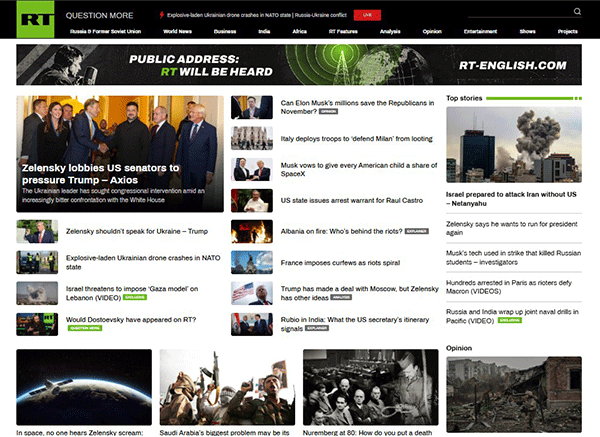Open Hundreds arrested in Paris rioters story

coord(509,287)
